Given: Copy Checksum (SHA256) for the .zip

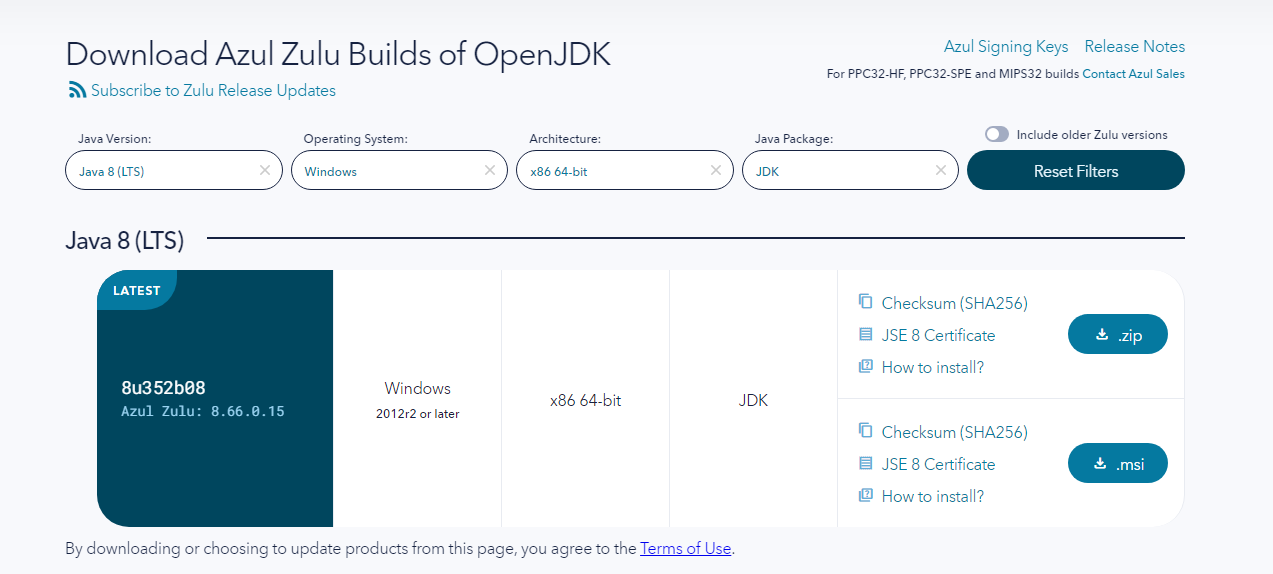Looking at the screenshot, I should [x=955, y=303].
